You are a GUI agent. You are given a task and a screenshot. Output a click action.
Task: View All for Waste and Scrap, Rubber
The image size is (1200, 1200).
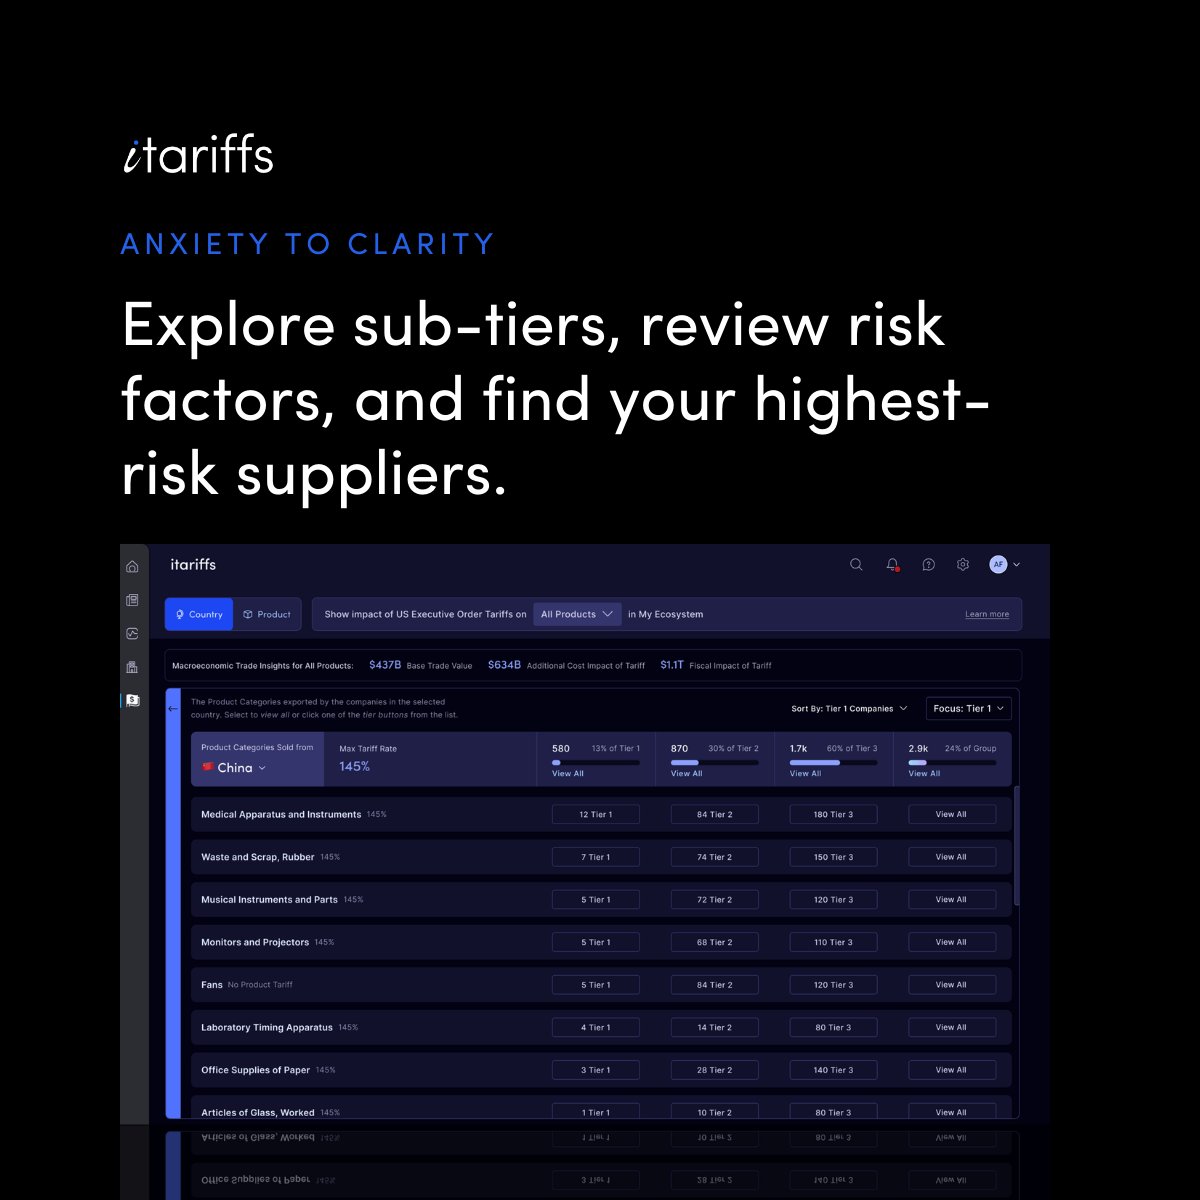952,857
